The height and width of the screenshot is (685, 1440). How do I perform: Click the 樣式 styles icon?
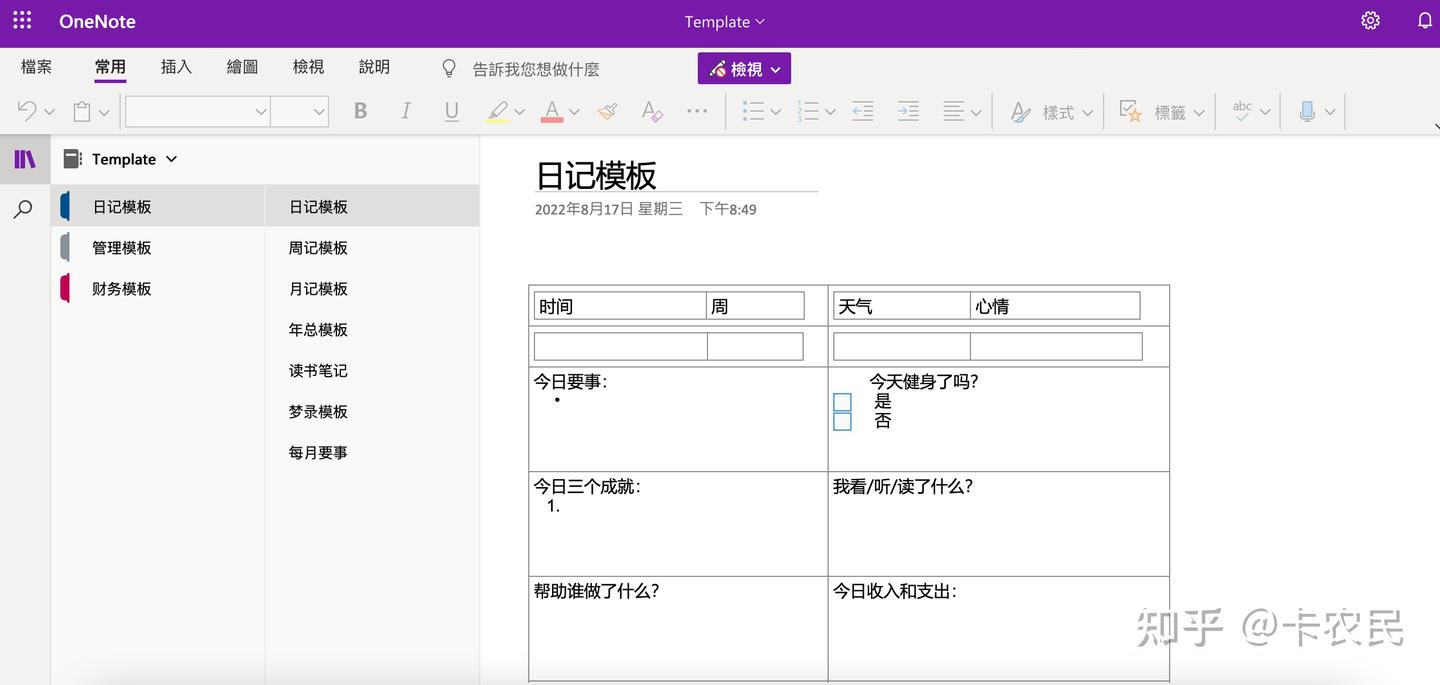[1020, 112]
